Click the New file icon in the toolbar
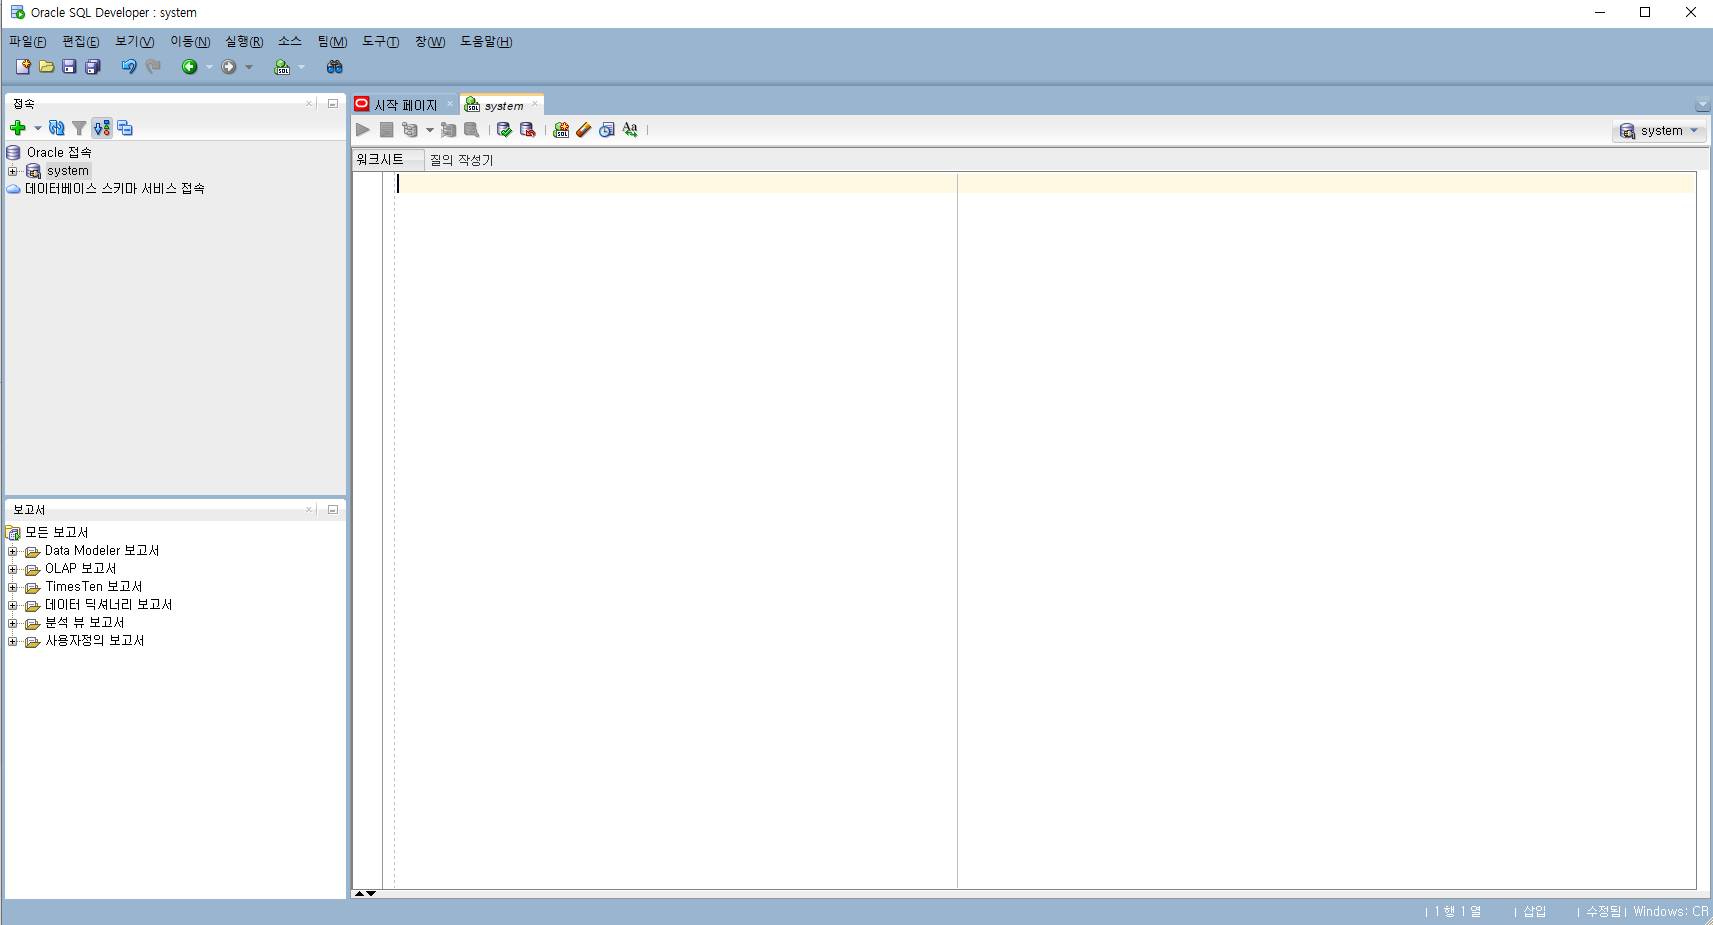The image size is (1713, 925). [x=22, y=67]
